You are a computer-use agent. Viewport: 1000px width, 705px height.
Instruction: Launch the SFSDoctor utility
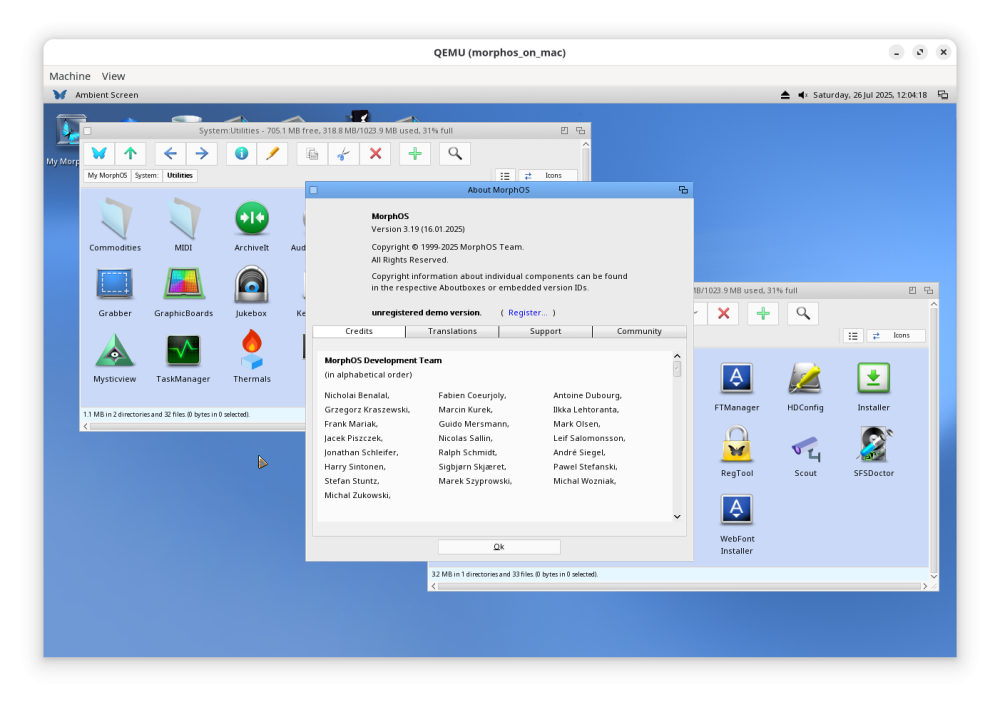coord(873,444)
